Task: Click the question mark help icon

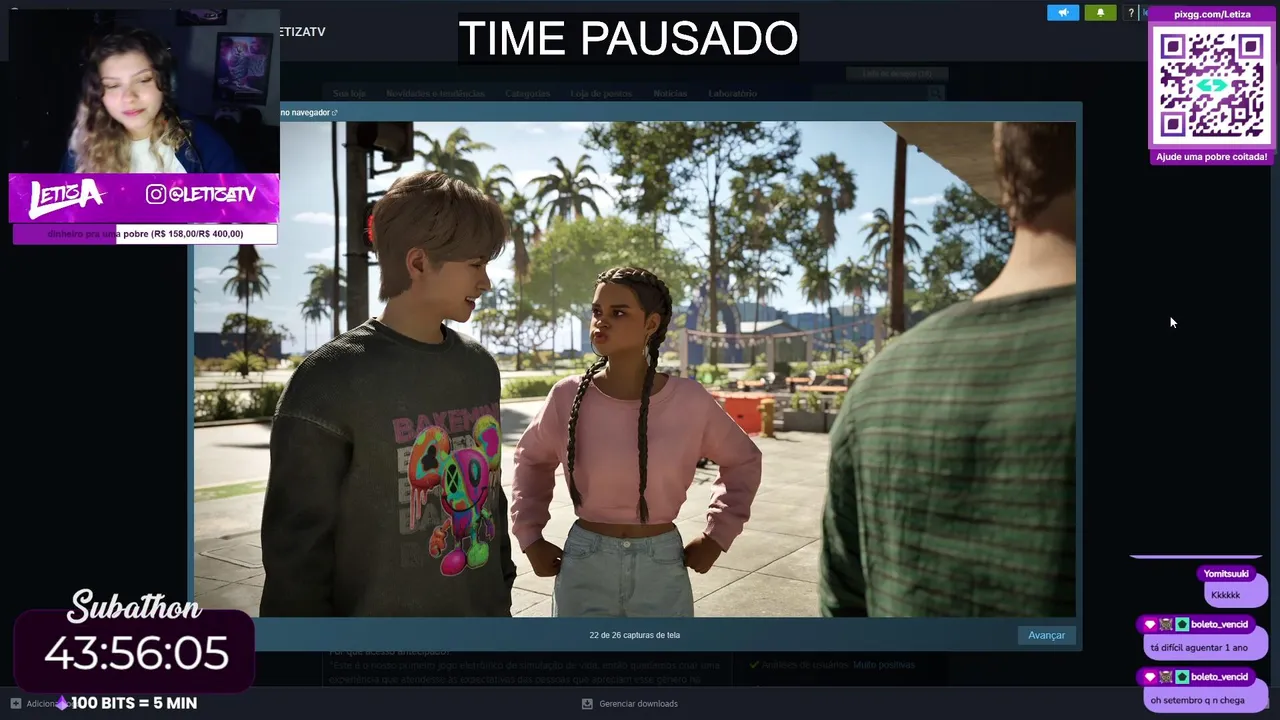Action: tap(1131, 13)
